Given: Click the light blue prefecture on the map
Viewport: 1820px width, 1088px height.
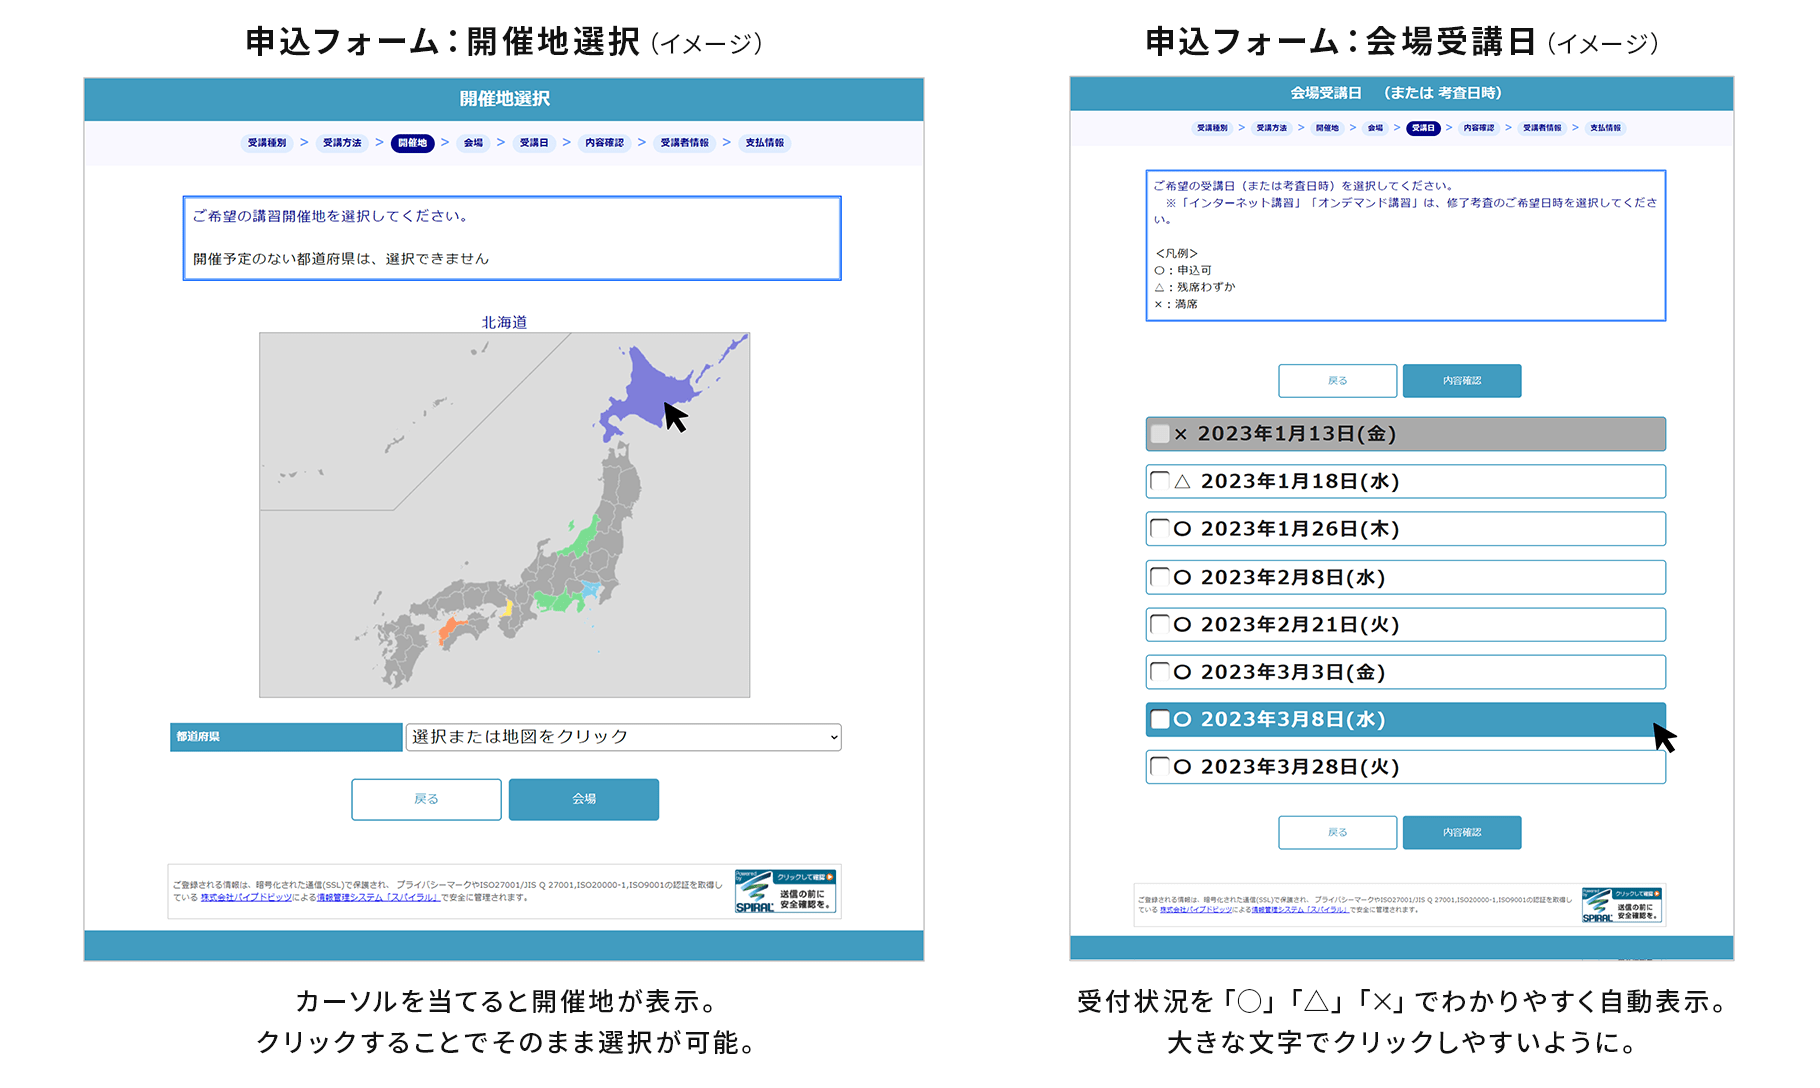Looking at the screenshot, I should click(x=592, y=589).
